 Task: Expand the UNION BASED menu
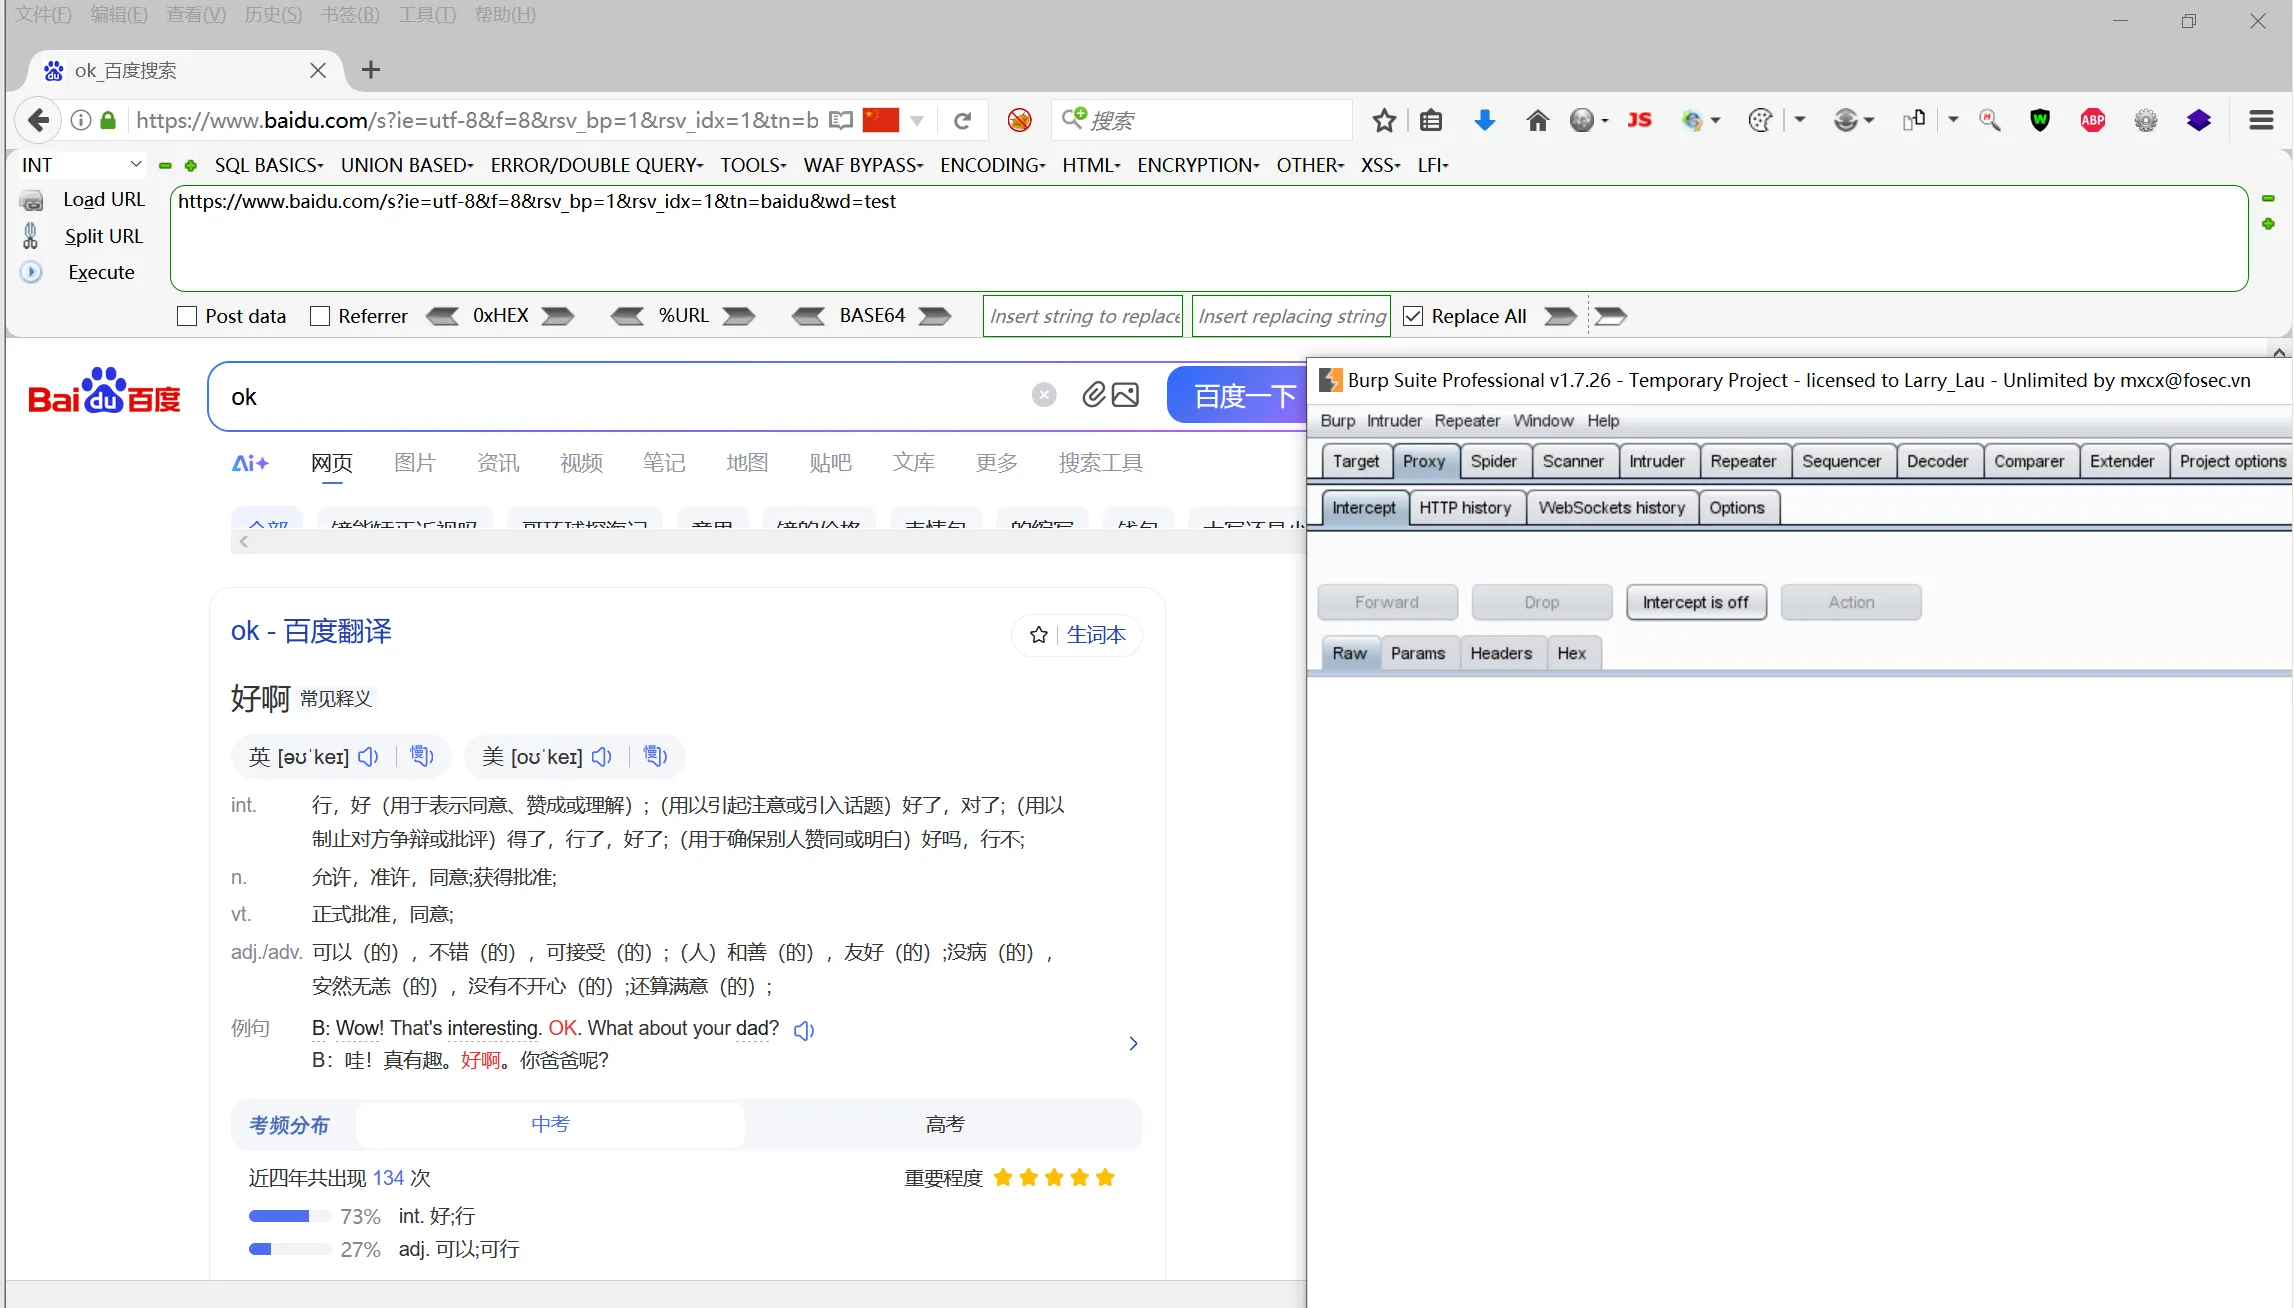tap(406, 165)
